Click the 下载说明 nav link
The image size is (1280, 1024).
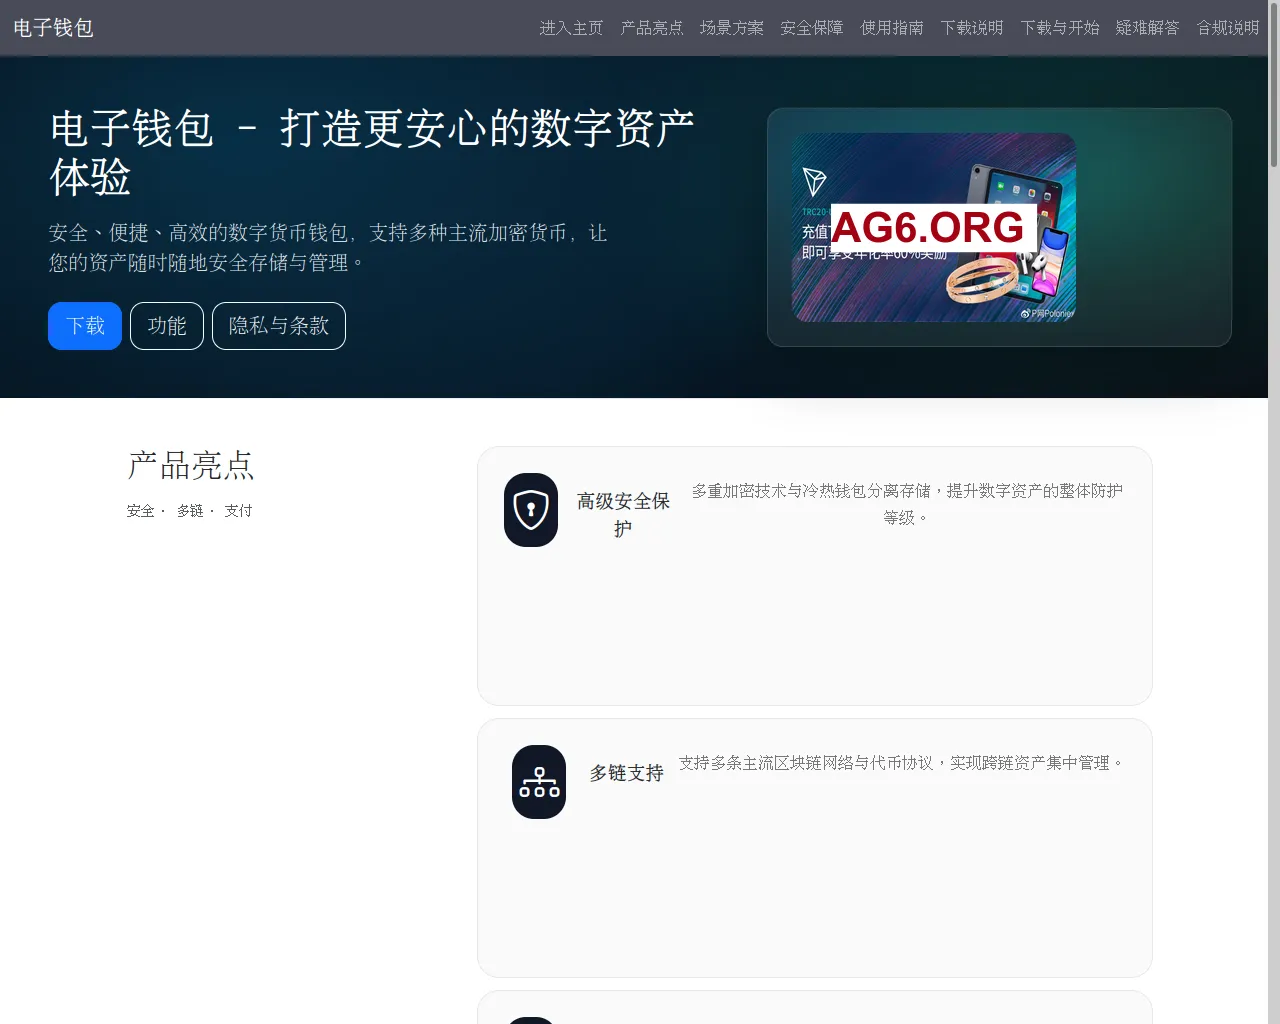coord(971,28)
